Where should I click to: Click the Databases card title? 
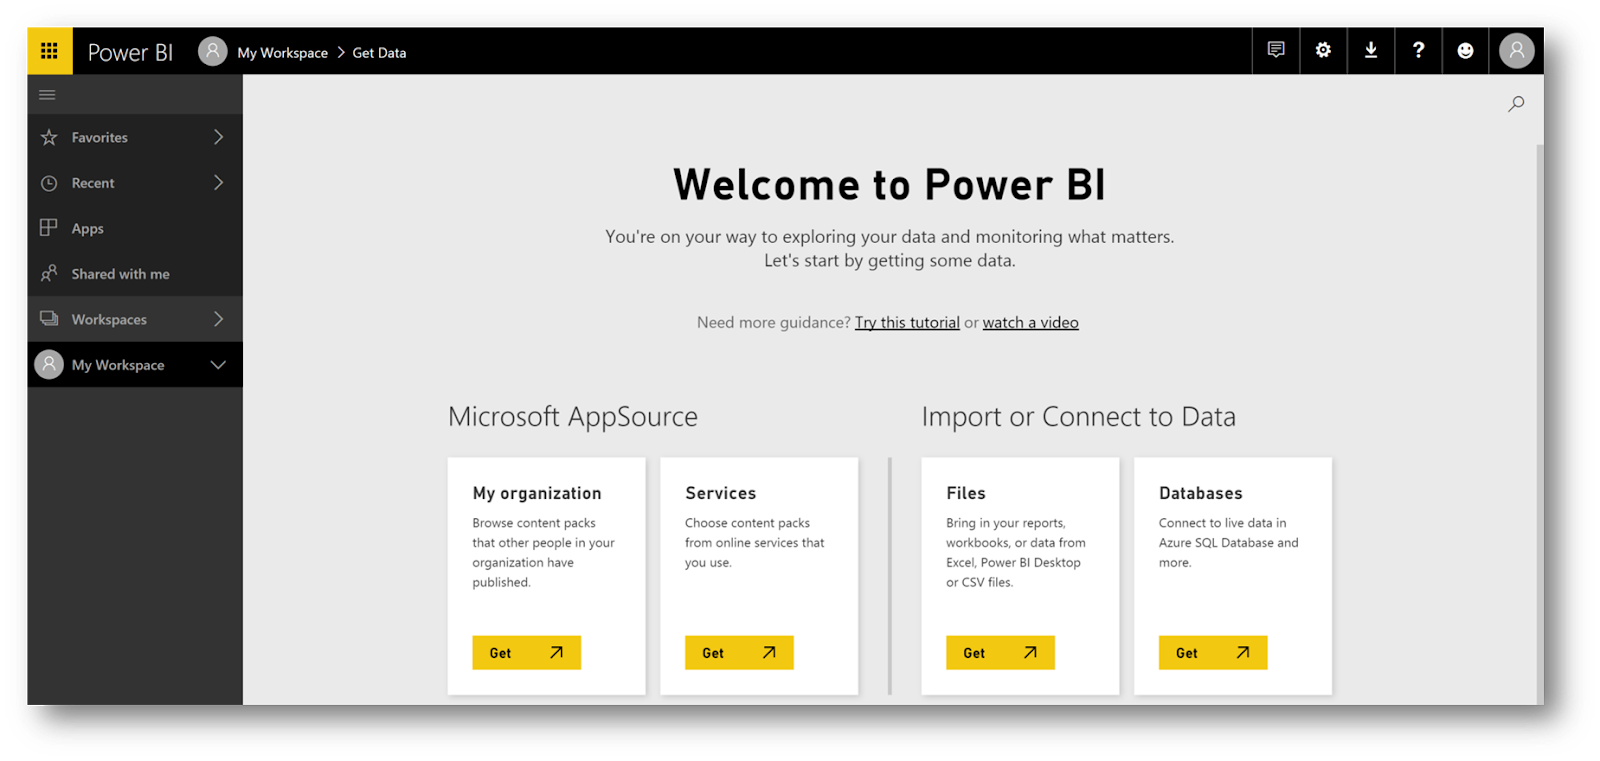click(x=1201, y=493)
